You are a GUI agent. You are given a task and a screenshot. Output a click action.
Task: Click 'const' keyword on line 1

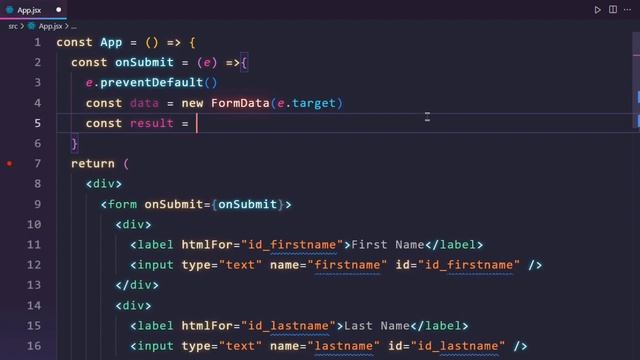(x=74, y=42)
